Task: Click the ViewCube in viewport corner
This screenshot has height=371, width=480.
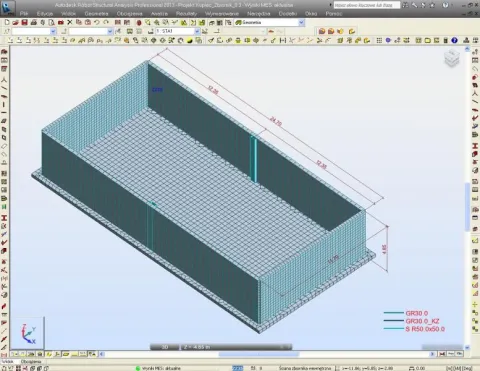Action: 452,58
